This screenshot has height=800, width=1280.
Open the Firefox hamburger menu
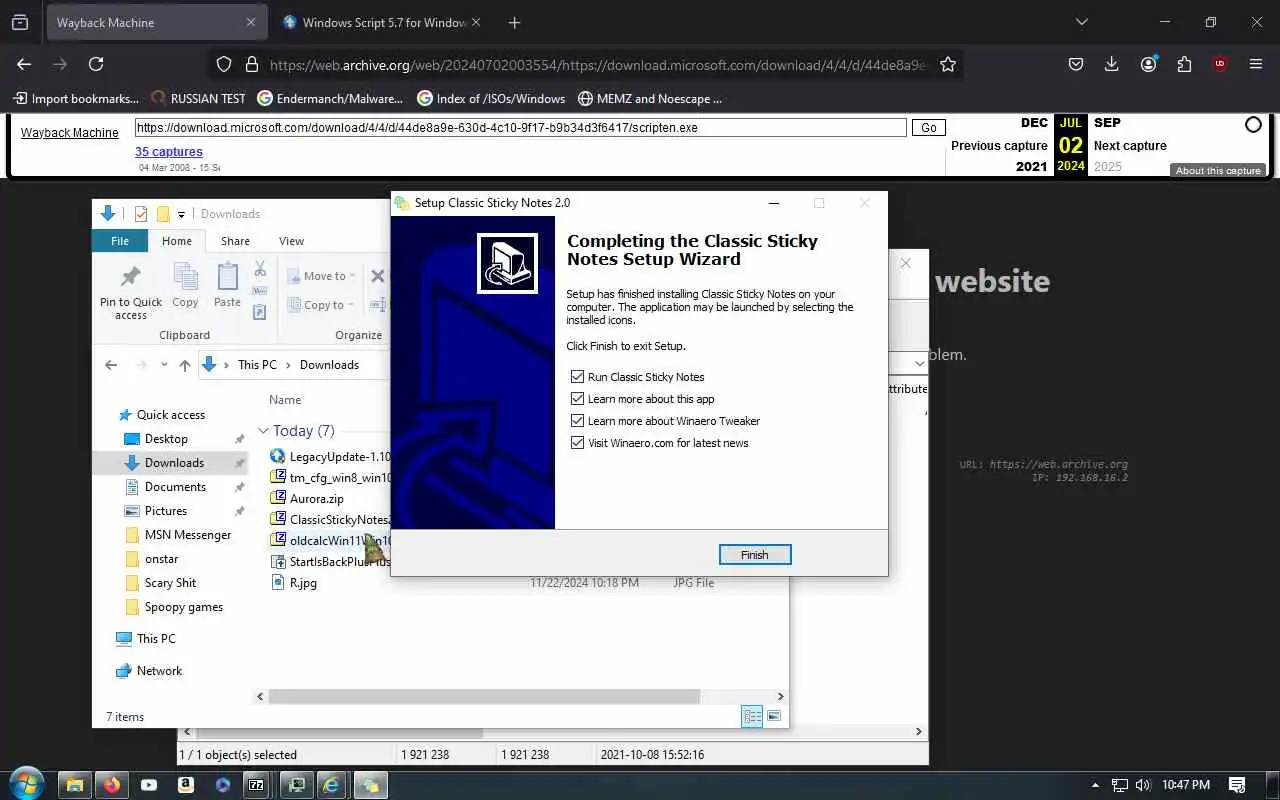(x=1256, y=64)
